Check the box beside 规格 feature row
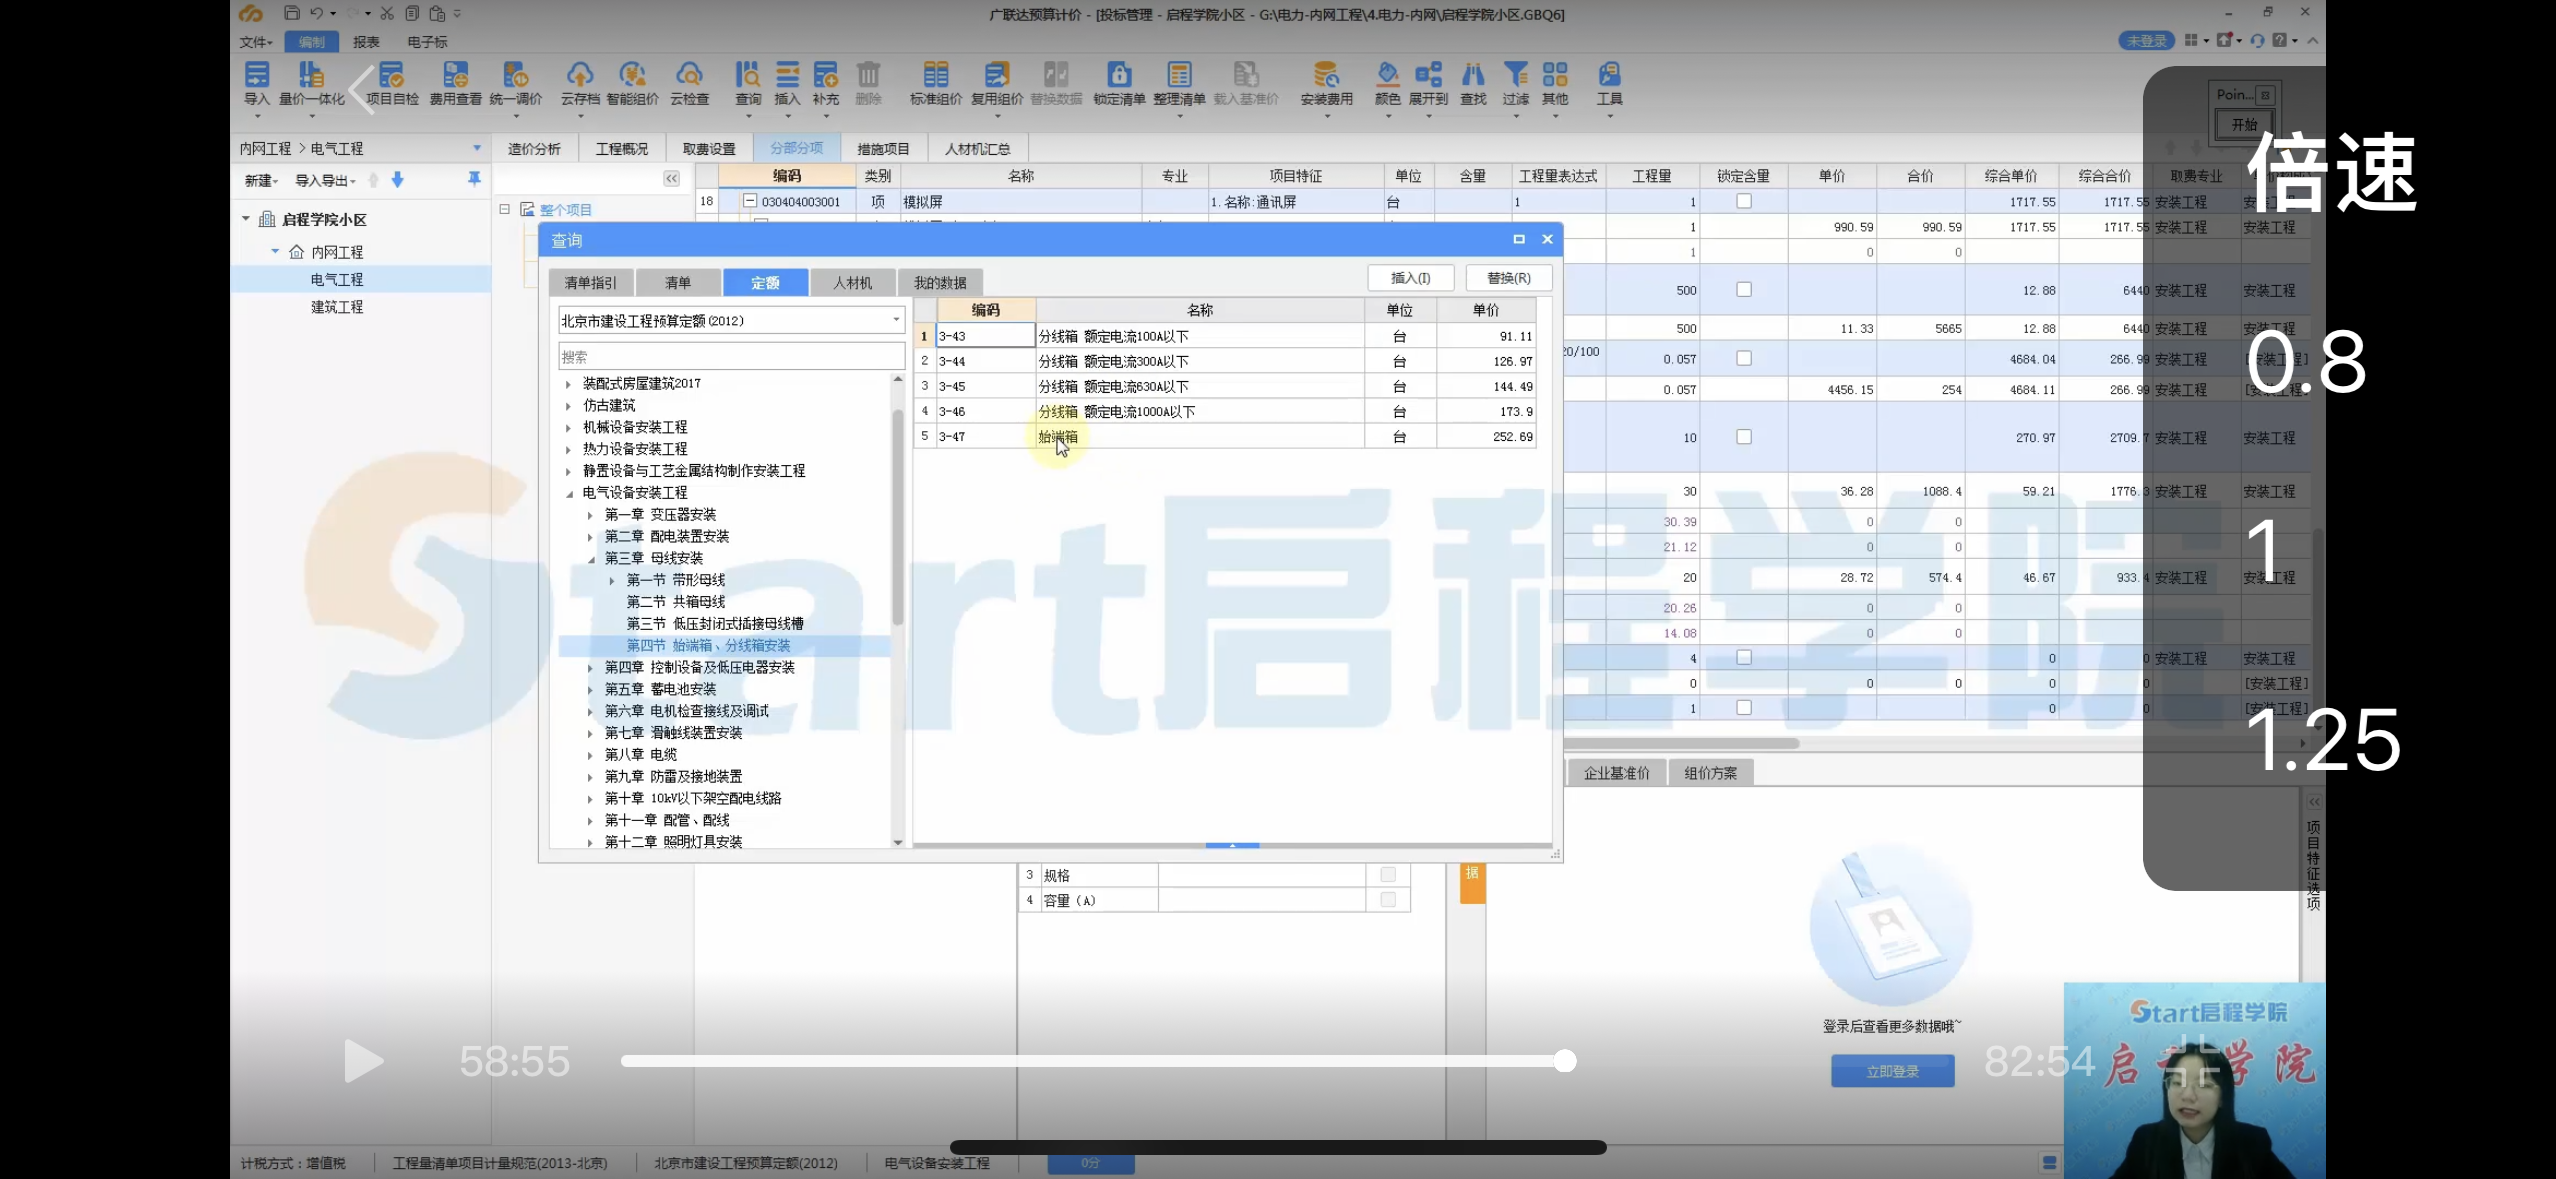 [1388, 874]
